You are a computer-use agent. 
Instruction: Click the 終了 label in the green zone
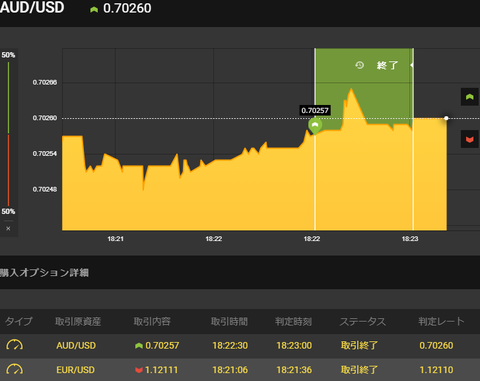point(387,65)
